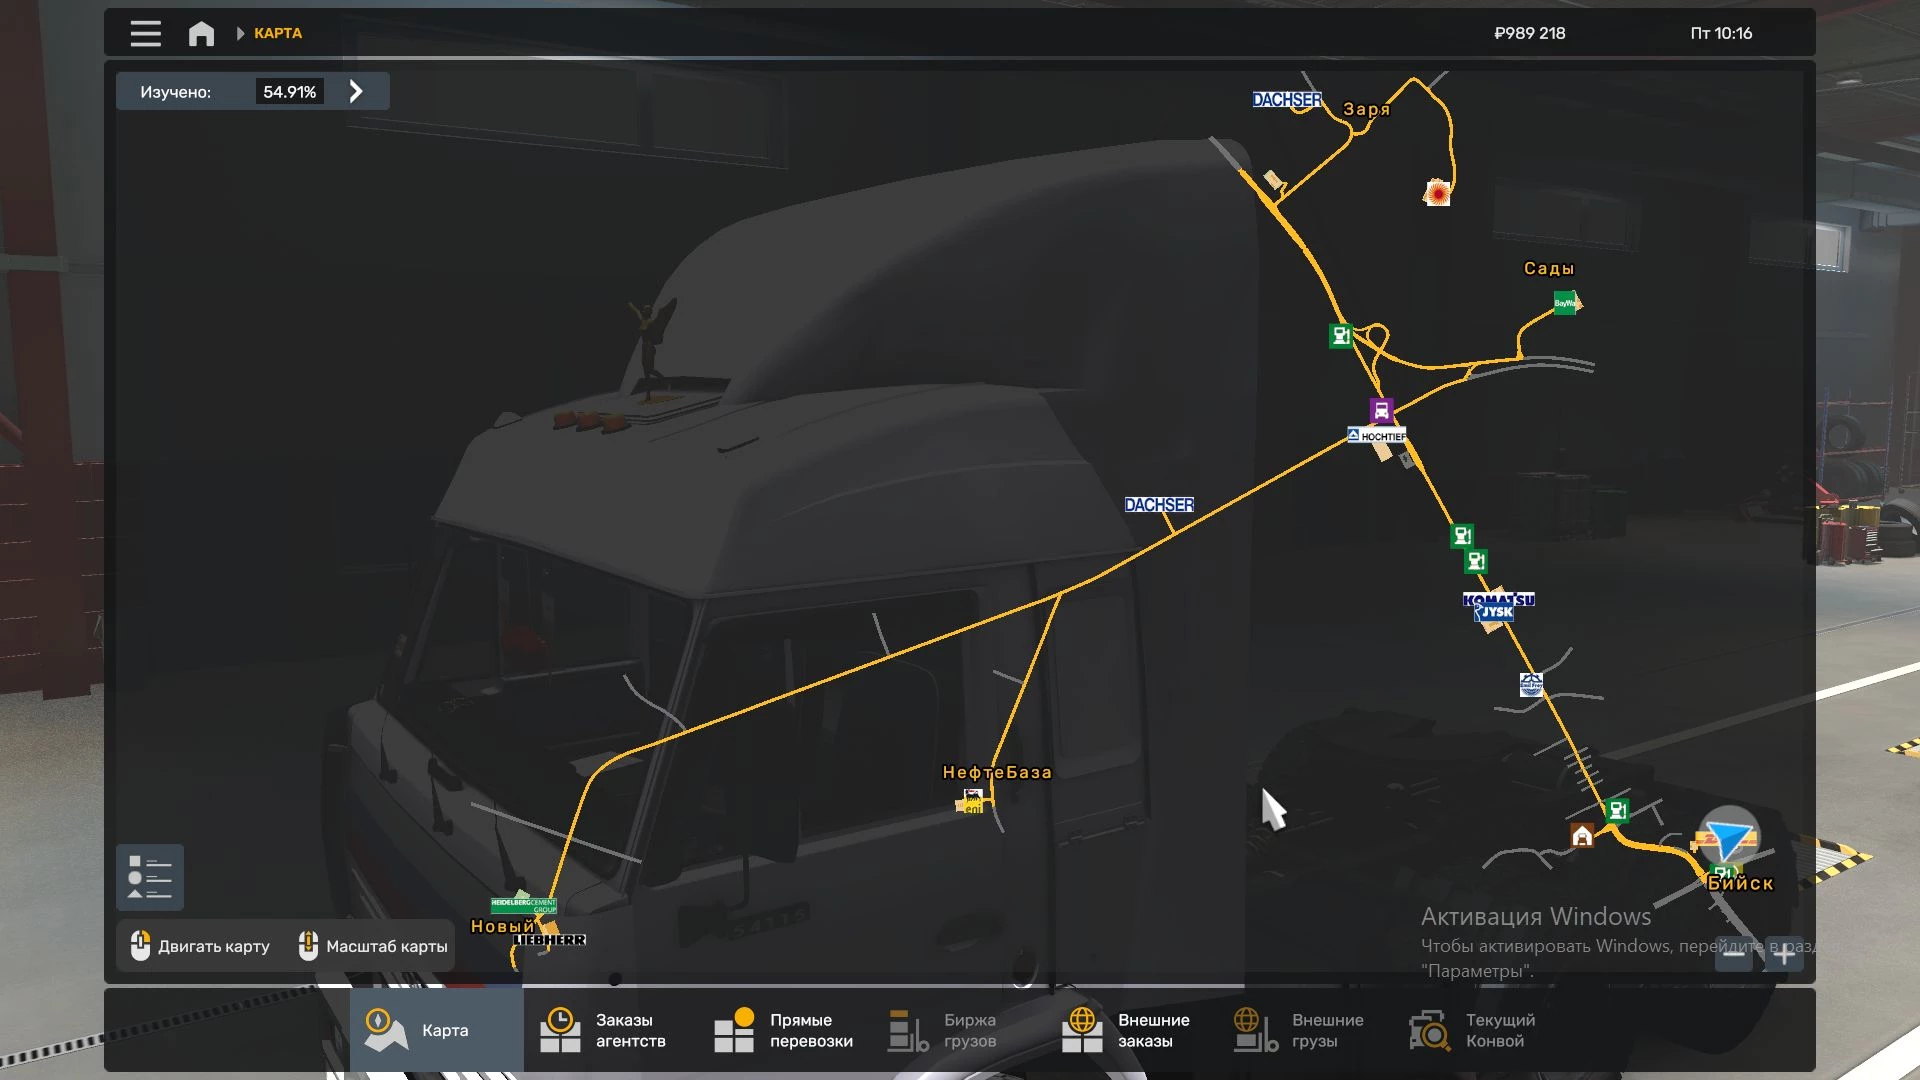The height and width of the screenshot is (1080, 1920).
Task: Open Прямые перевозки tab
Action: pos(784,1030)
